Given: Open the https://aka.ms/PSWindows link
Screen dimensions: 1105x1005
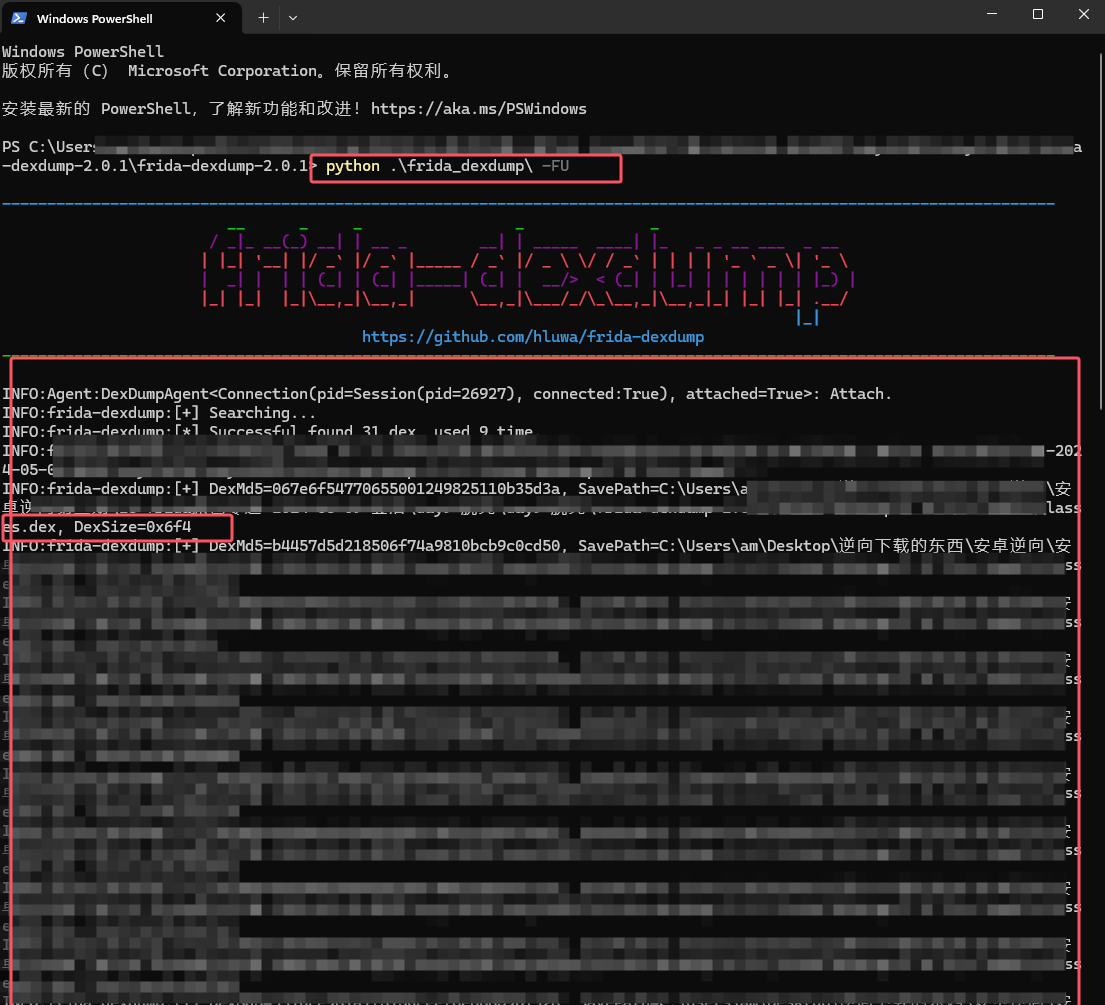Looking at the screenshot, I should (479, 109).
